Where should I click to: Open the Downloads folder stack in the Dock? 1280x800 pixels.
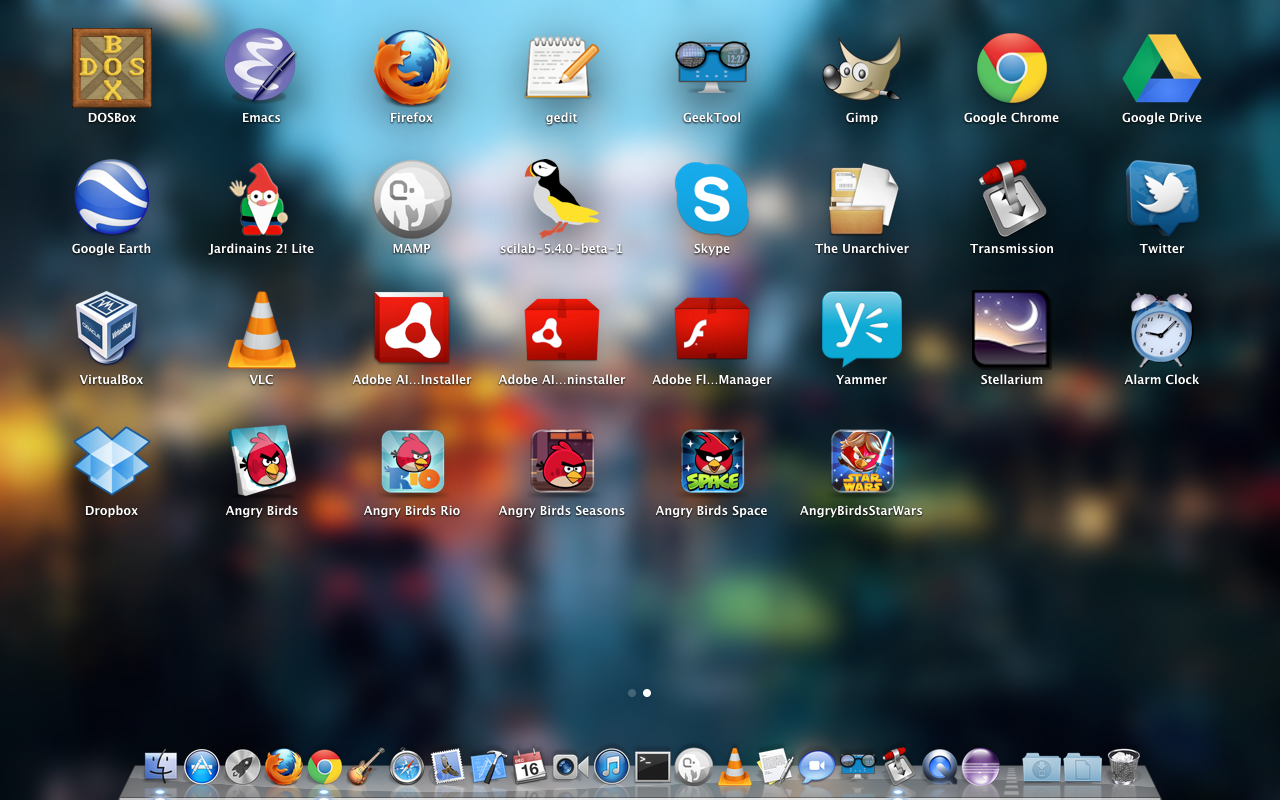(1041, 767)
